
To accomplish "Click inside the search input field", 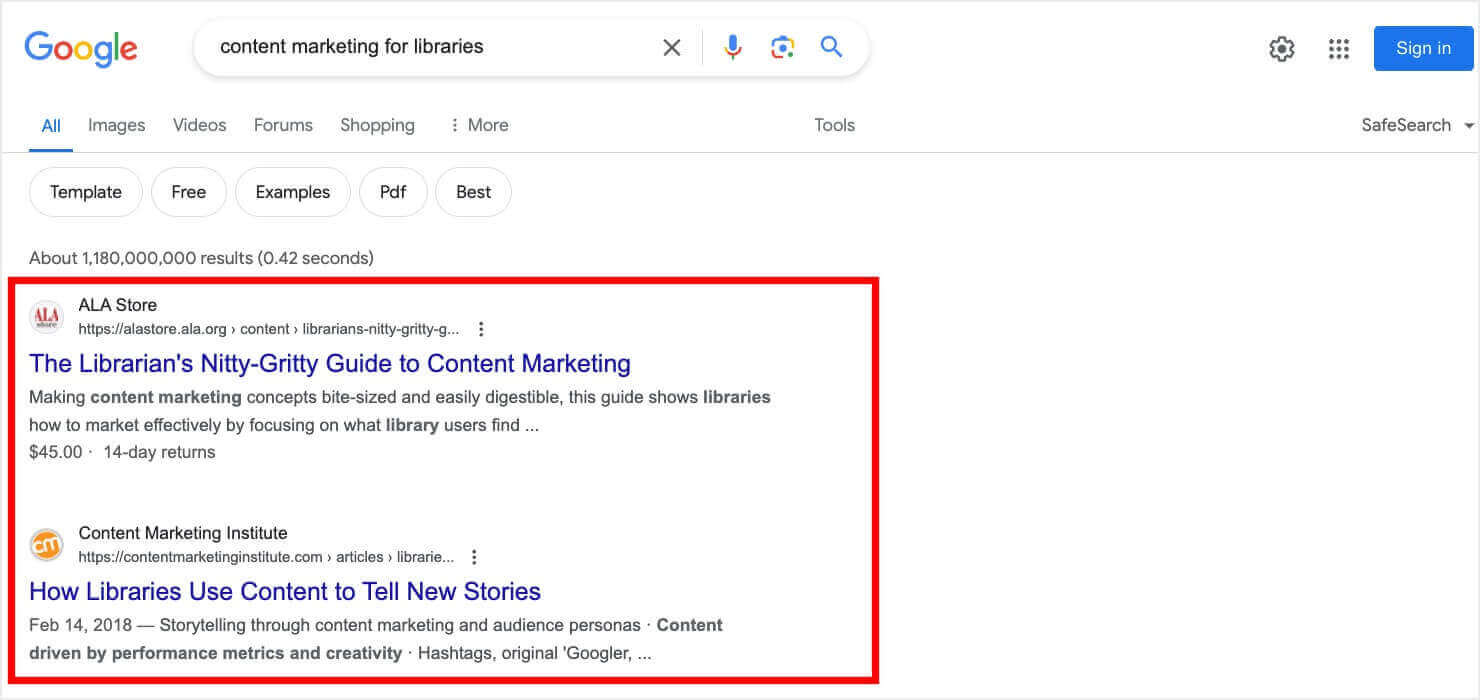I will click(430, 46).
